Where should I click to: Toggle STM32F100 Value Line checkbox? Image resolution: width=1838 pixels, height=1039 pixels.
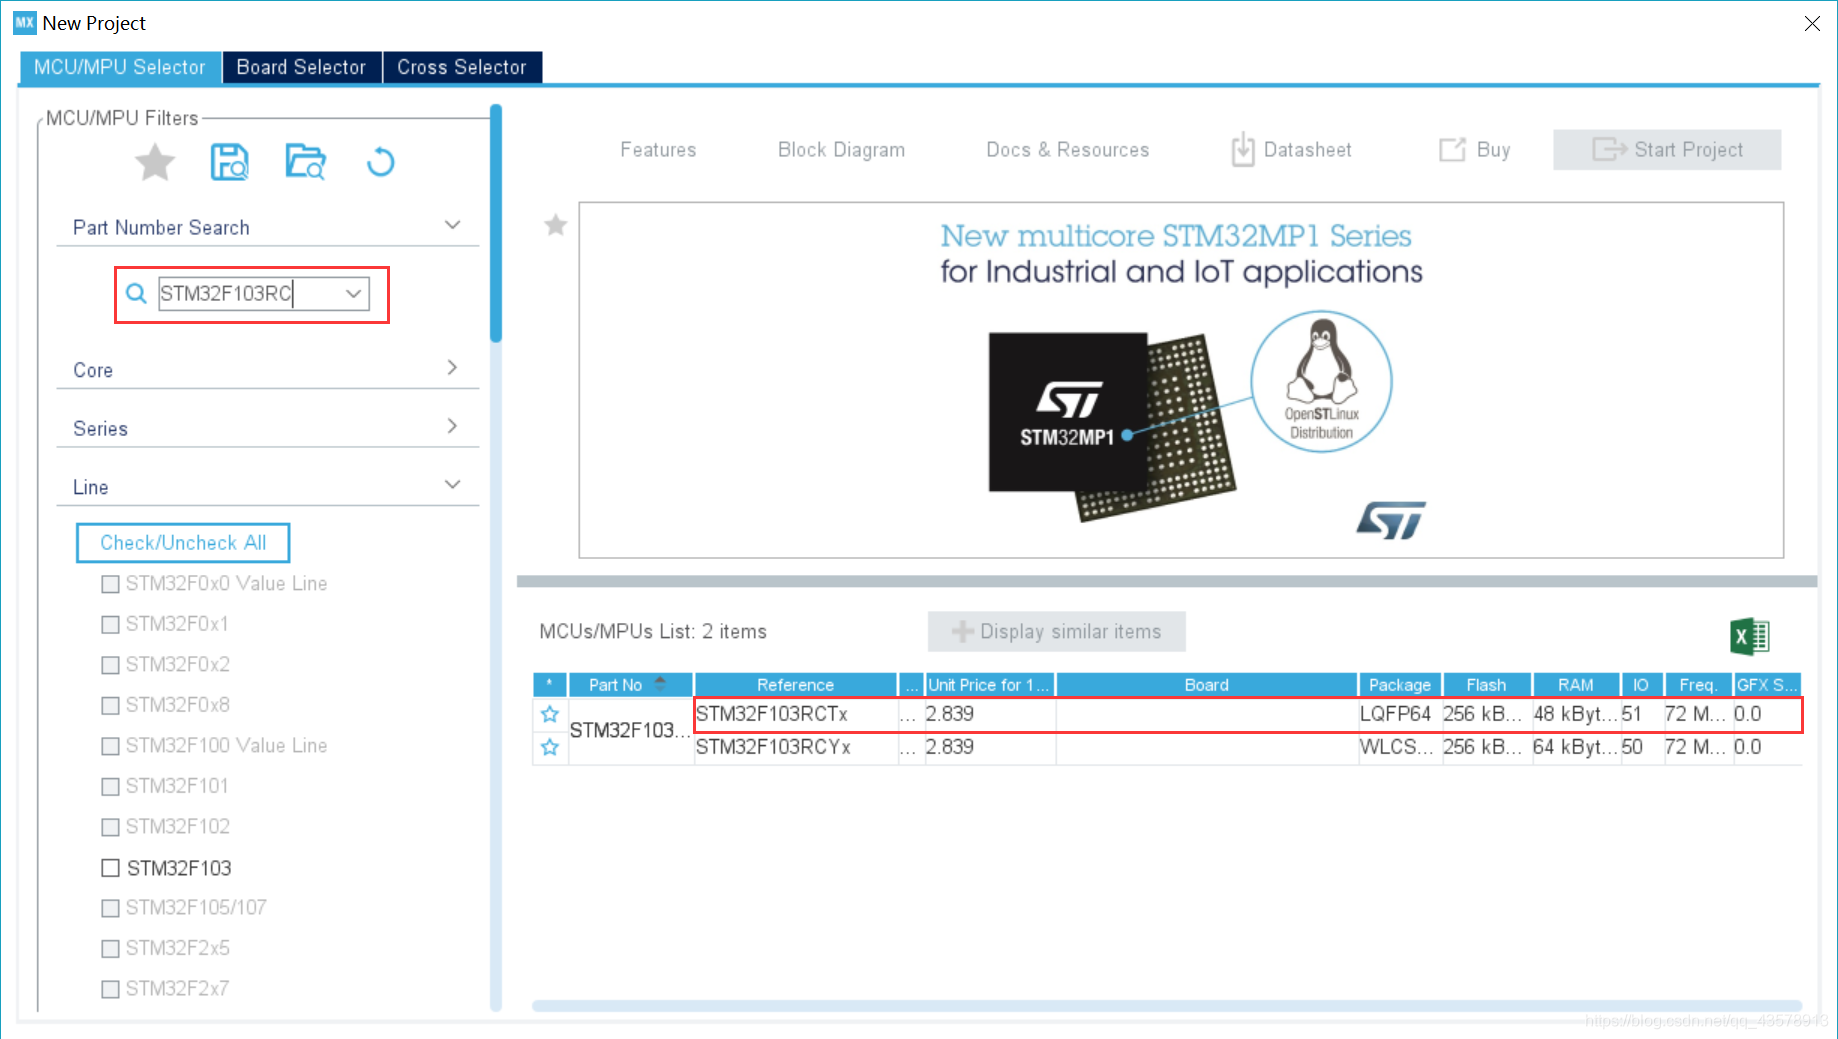click(110, 746)
